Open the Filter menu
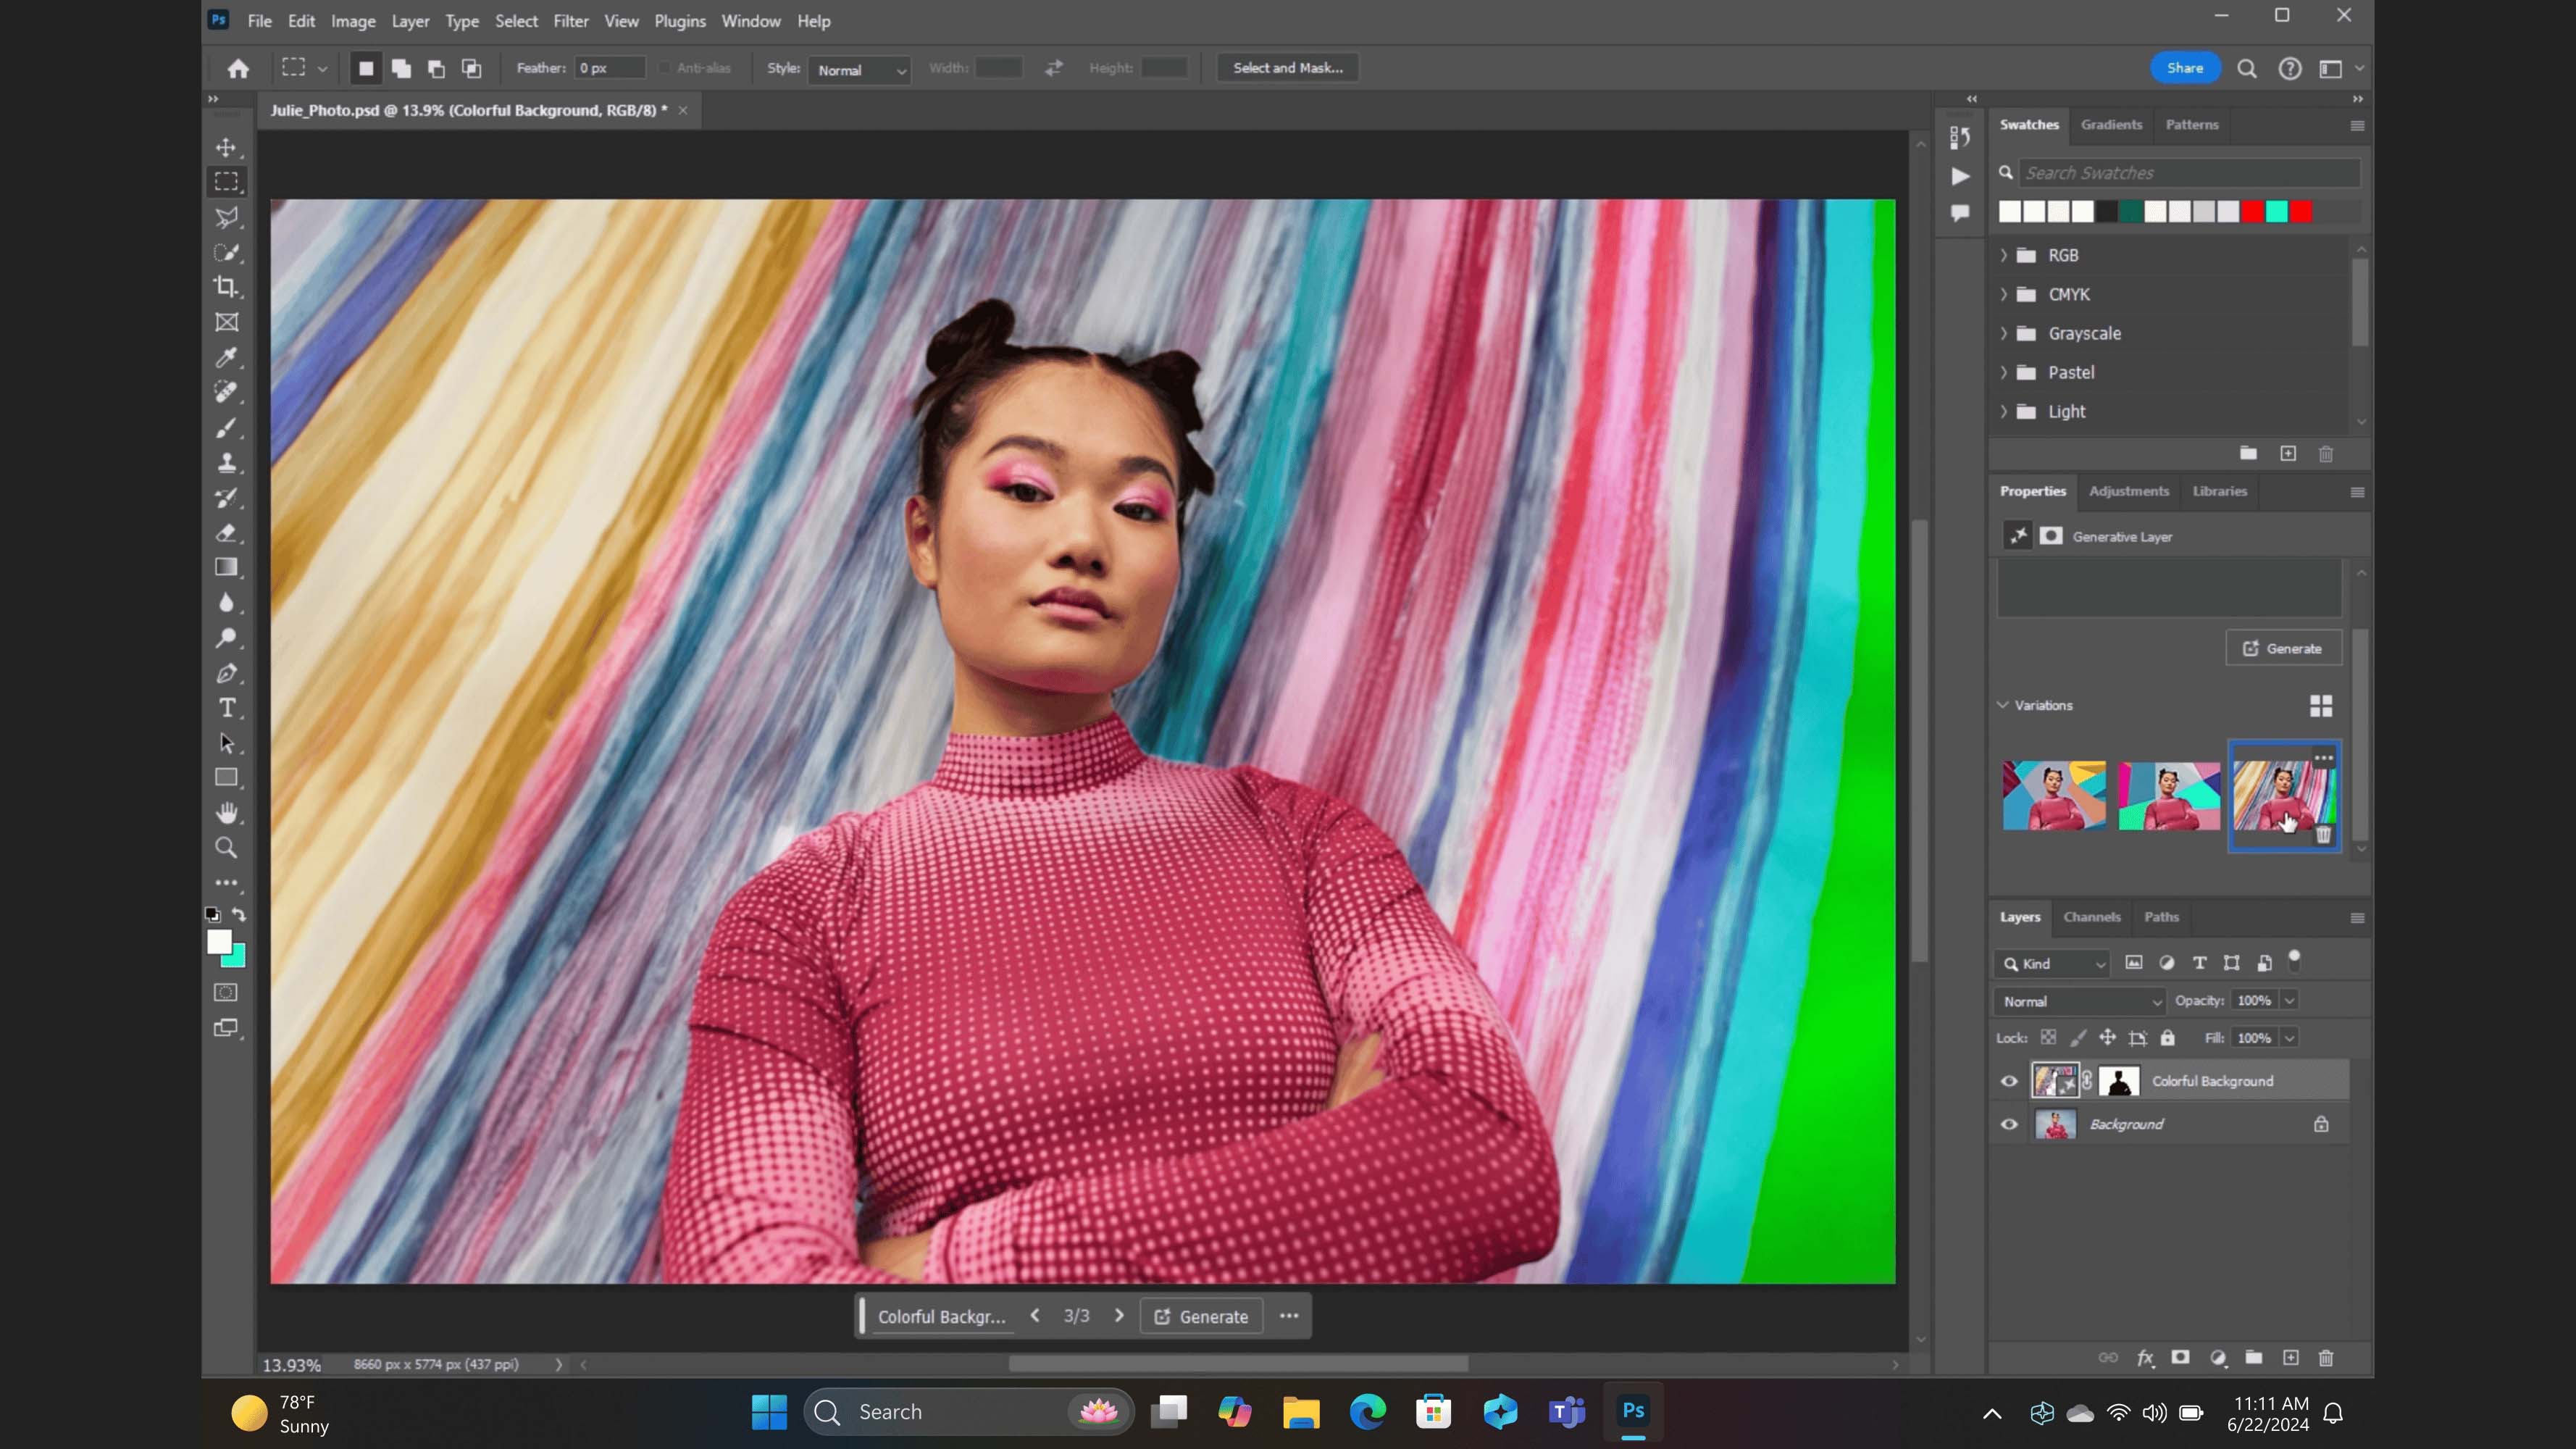 click(571, 20)
